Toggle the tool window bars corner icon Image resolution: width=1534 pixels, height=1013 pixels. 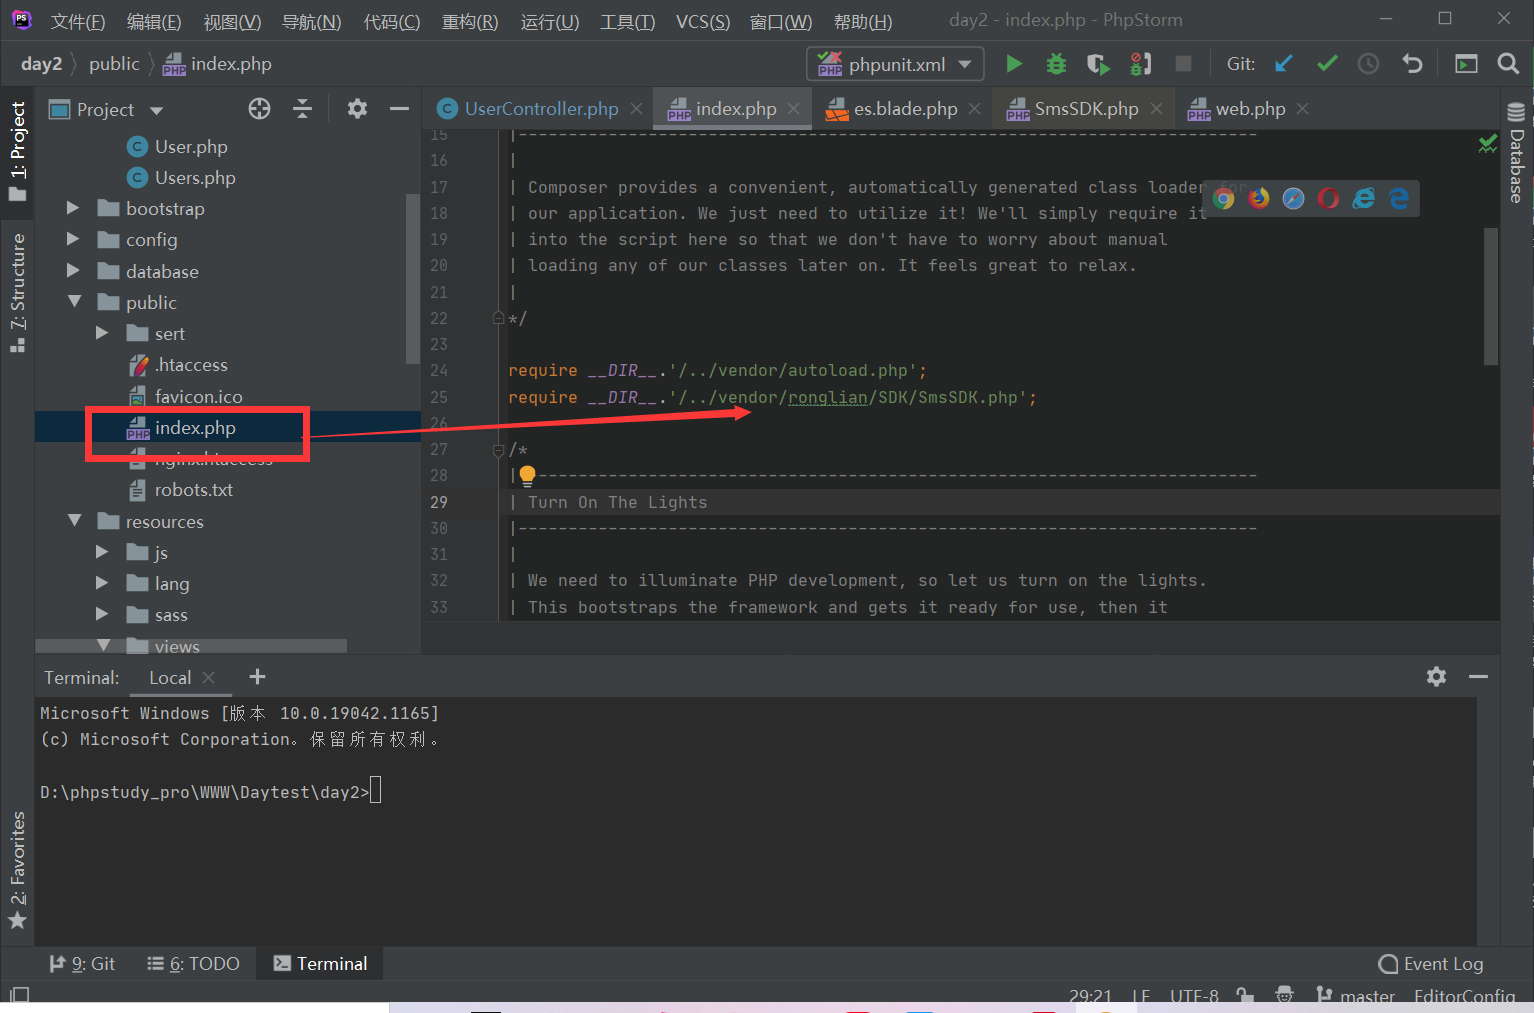[19, 994]
